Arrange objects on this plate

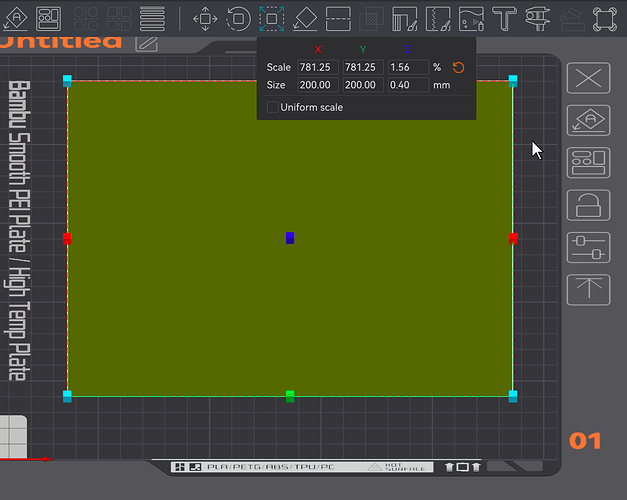point(588,163)
